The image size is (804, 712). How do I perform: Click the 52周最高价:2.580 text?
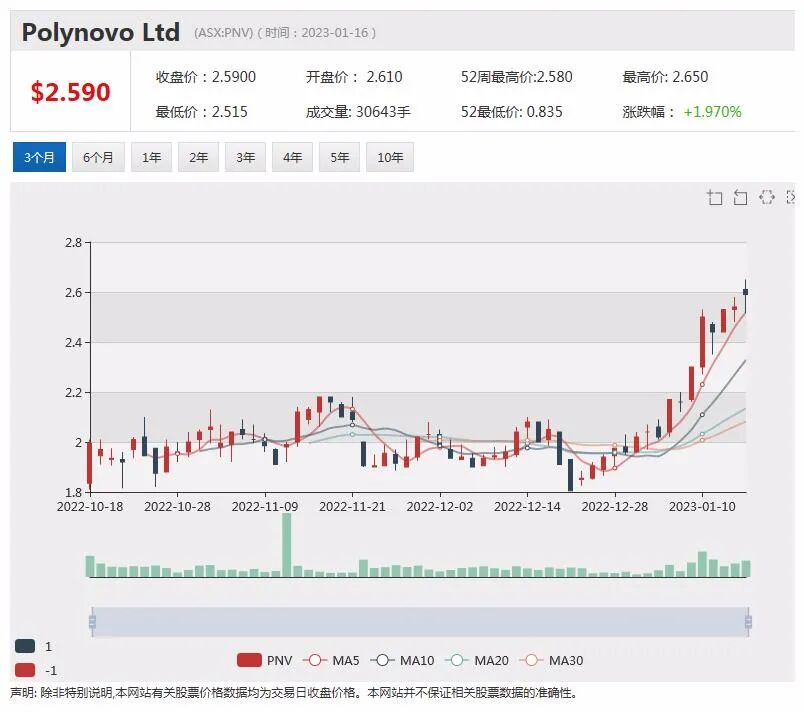(516, 77)
